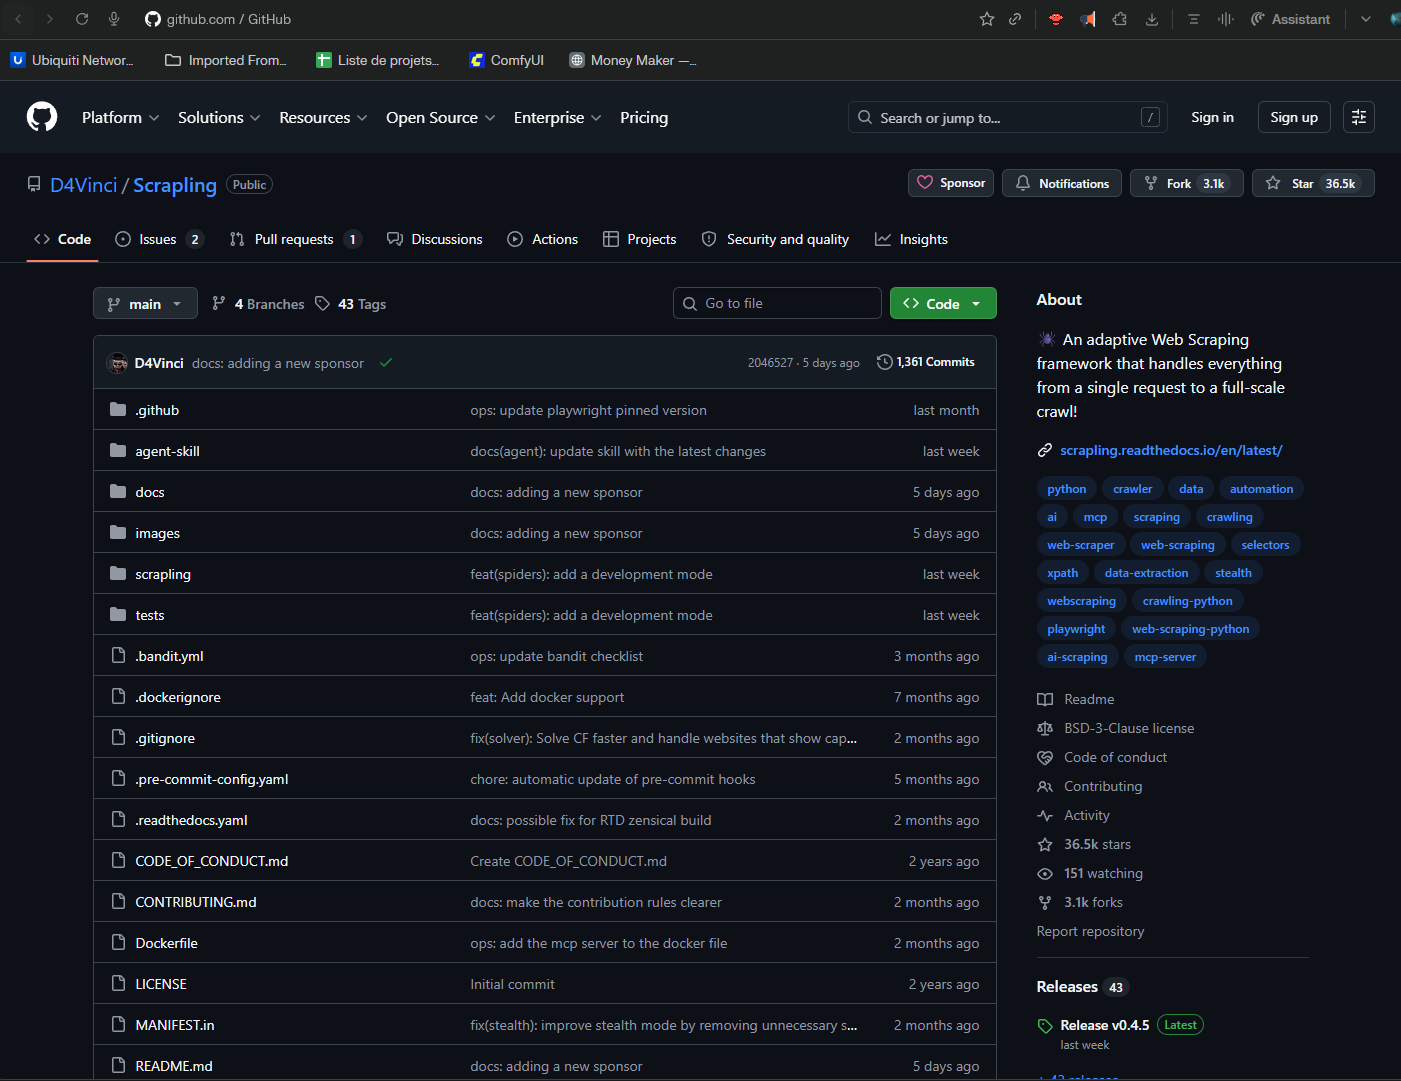This screenshot has height=1081, width=1401.
Task: Open the appearance settings icon next to Sign up
Action: tap(1358, 117)
